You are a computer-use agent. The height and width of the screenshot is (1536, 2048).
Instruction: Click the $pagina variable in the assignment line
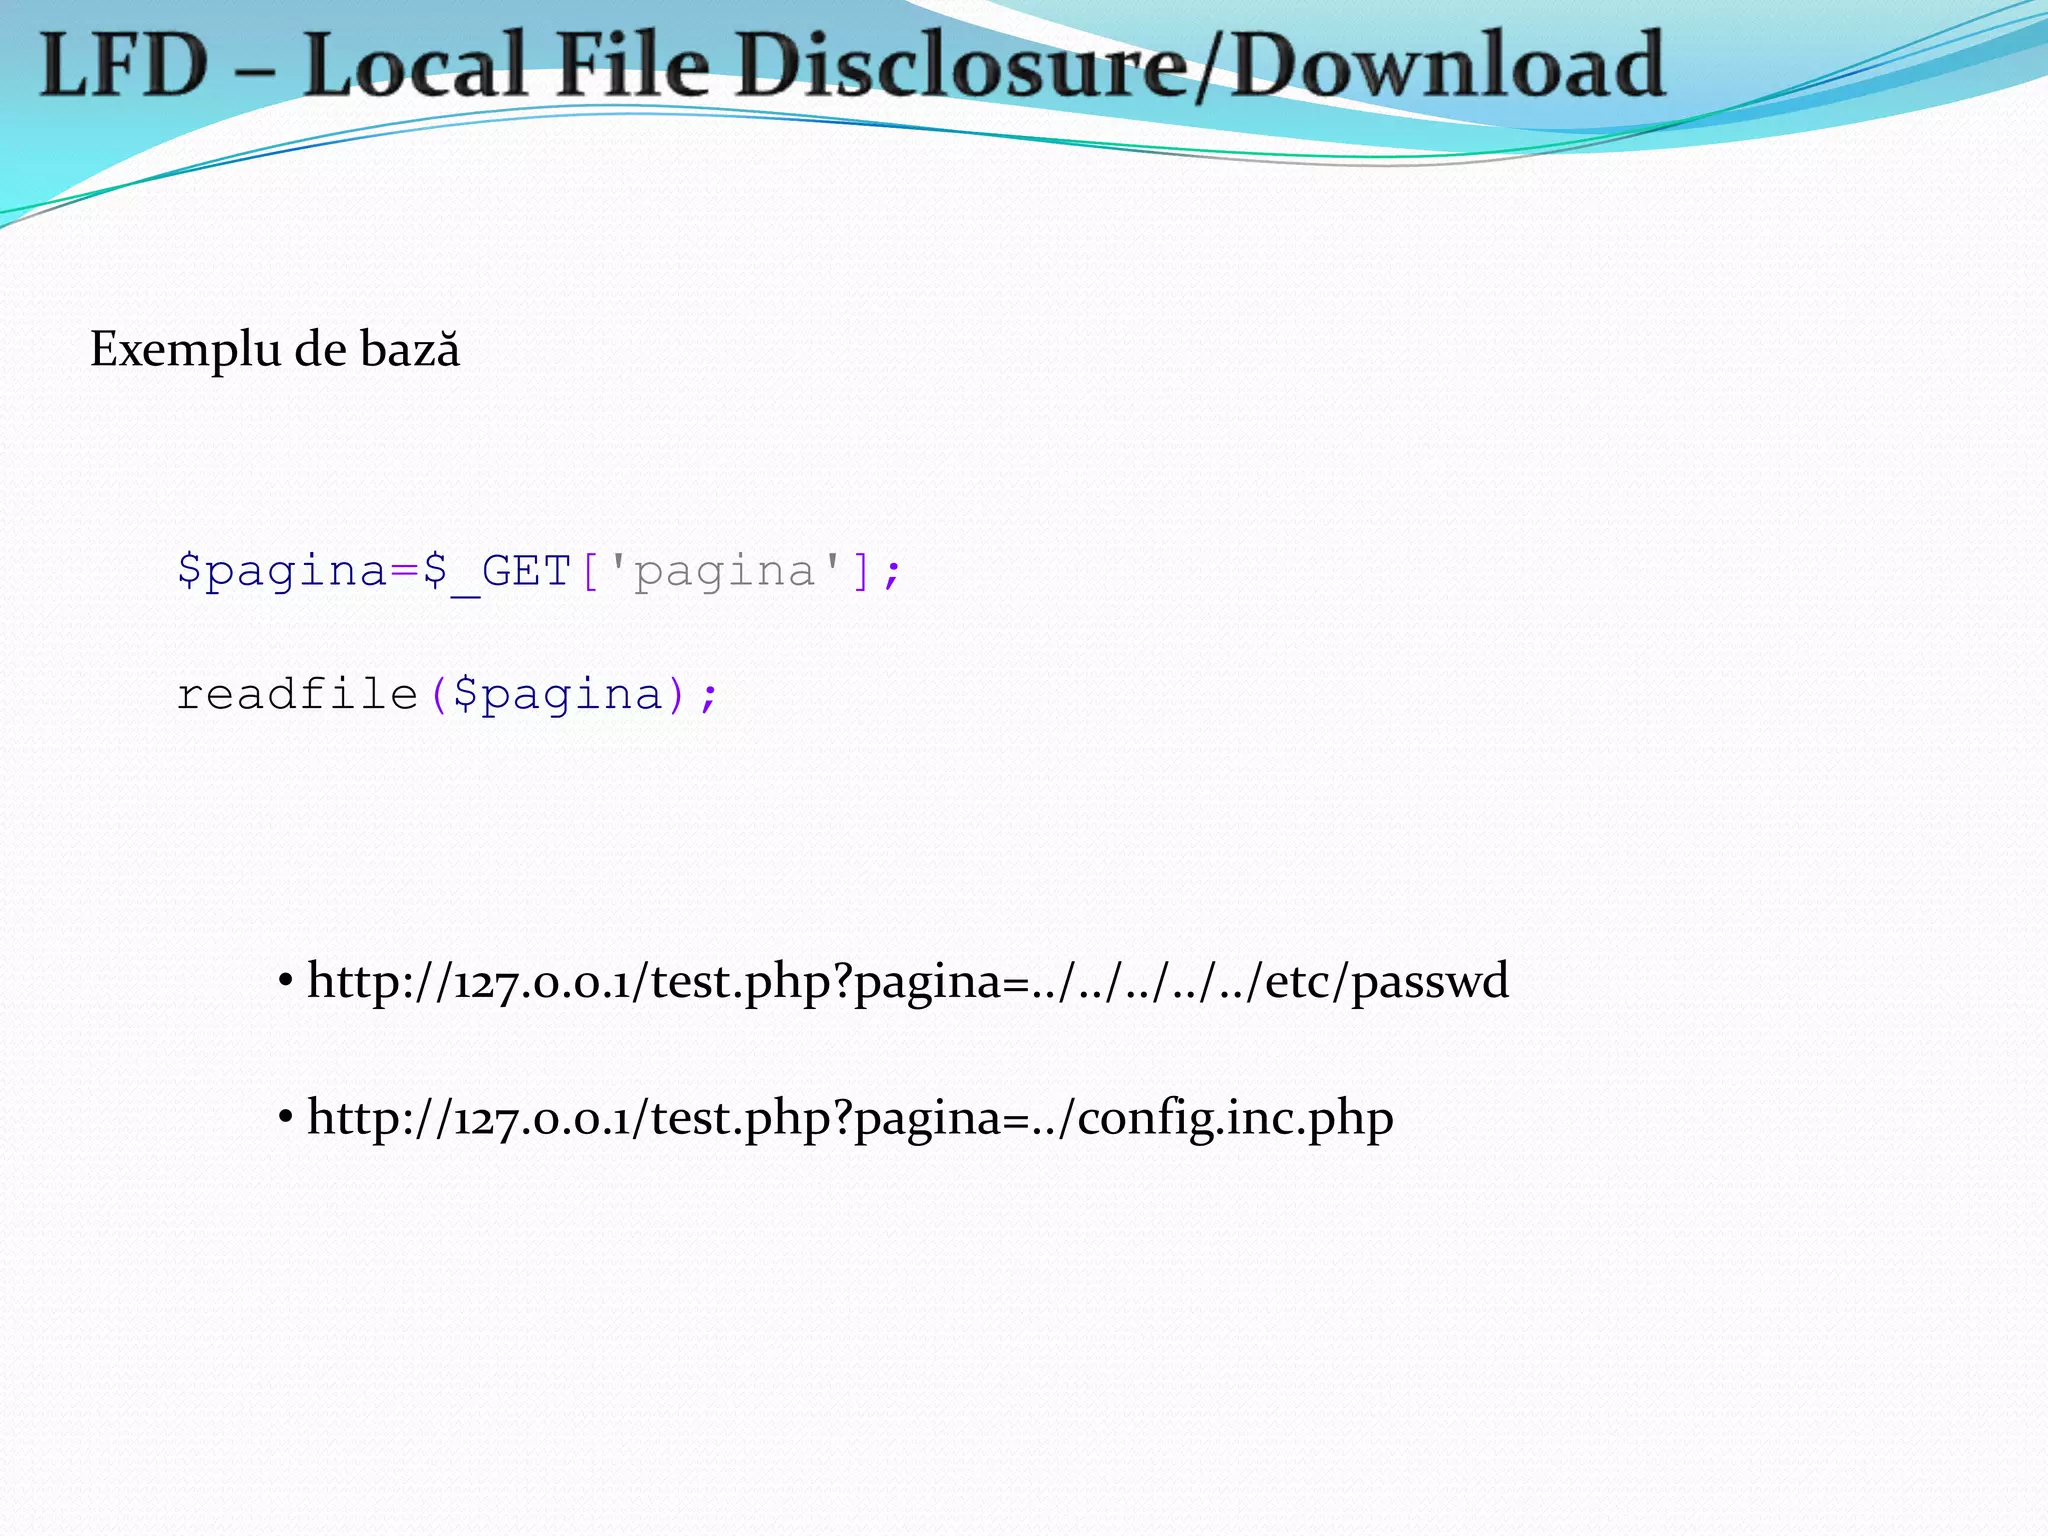pyautogui.click(x=281, y=572)
